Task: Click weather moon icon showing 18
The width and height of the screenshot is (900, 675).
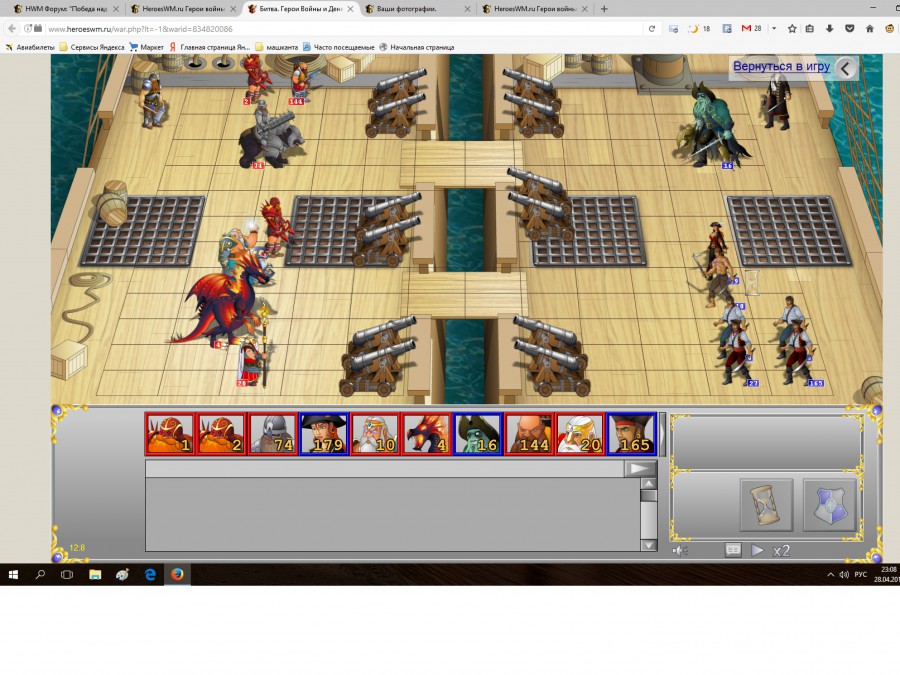Action: click(699, 29)
